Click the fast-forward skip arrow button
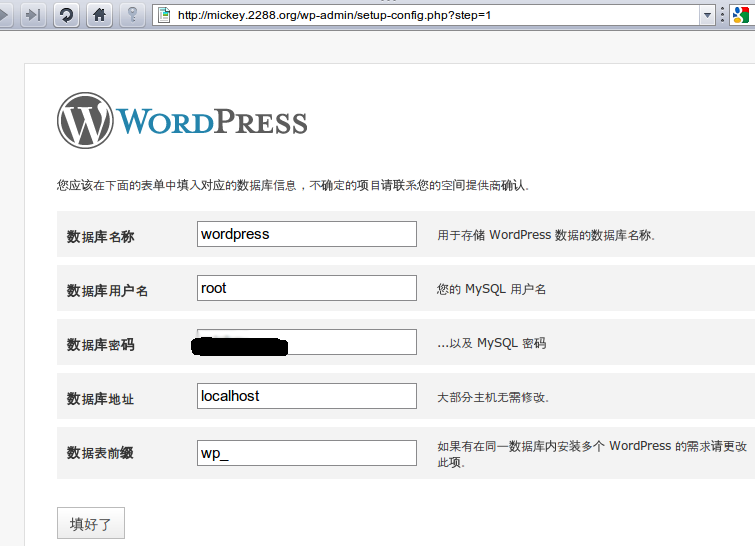 pyautogui.click(x=33, y=15)
